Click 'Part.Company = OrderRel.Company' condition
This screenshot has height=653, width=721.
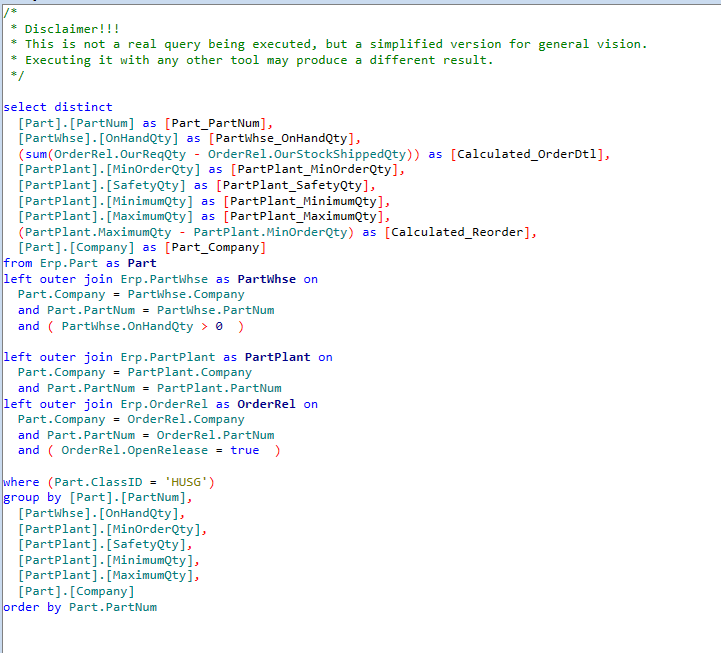pyautogui.click(x=131, y=419)
